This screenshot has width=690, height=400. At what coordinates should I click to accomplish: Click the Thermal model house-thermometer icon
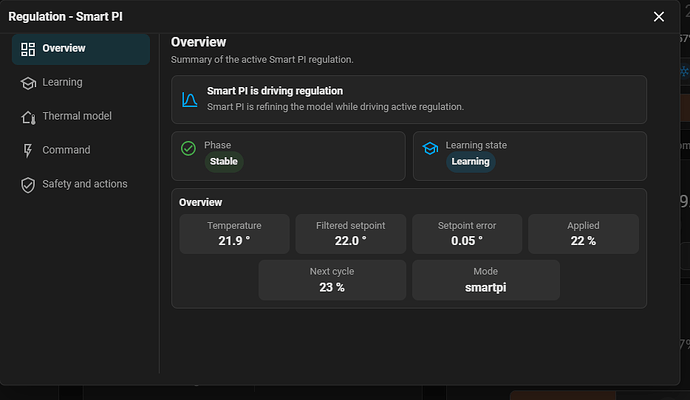pyautogui.click(x=28, y=117)
